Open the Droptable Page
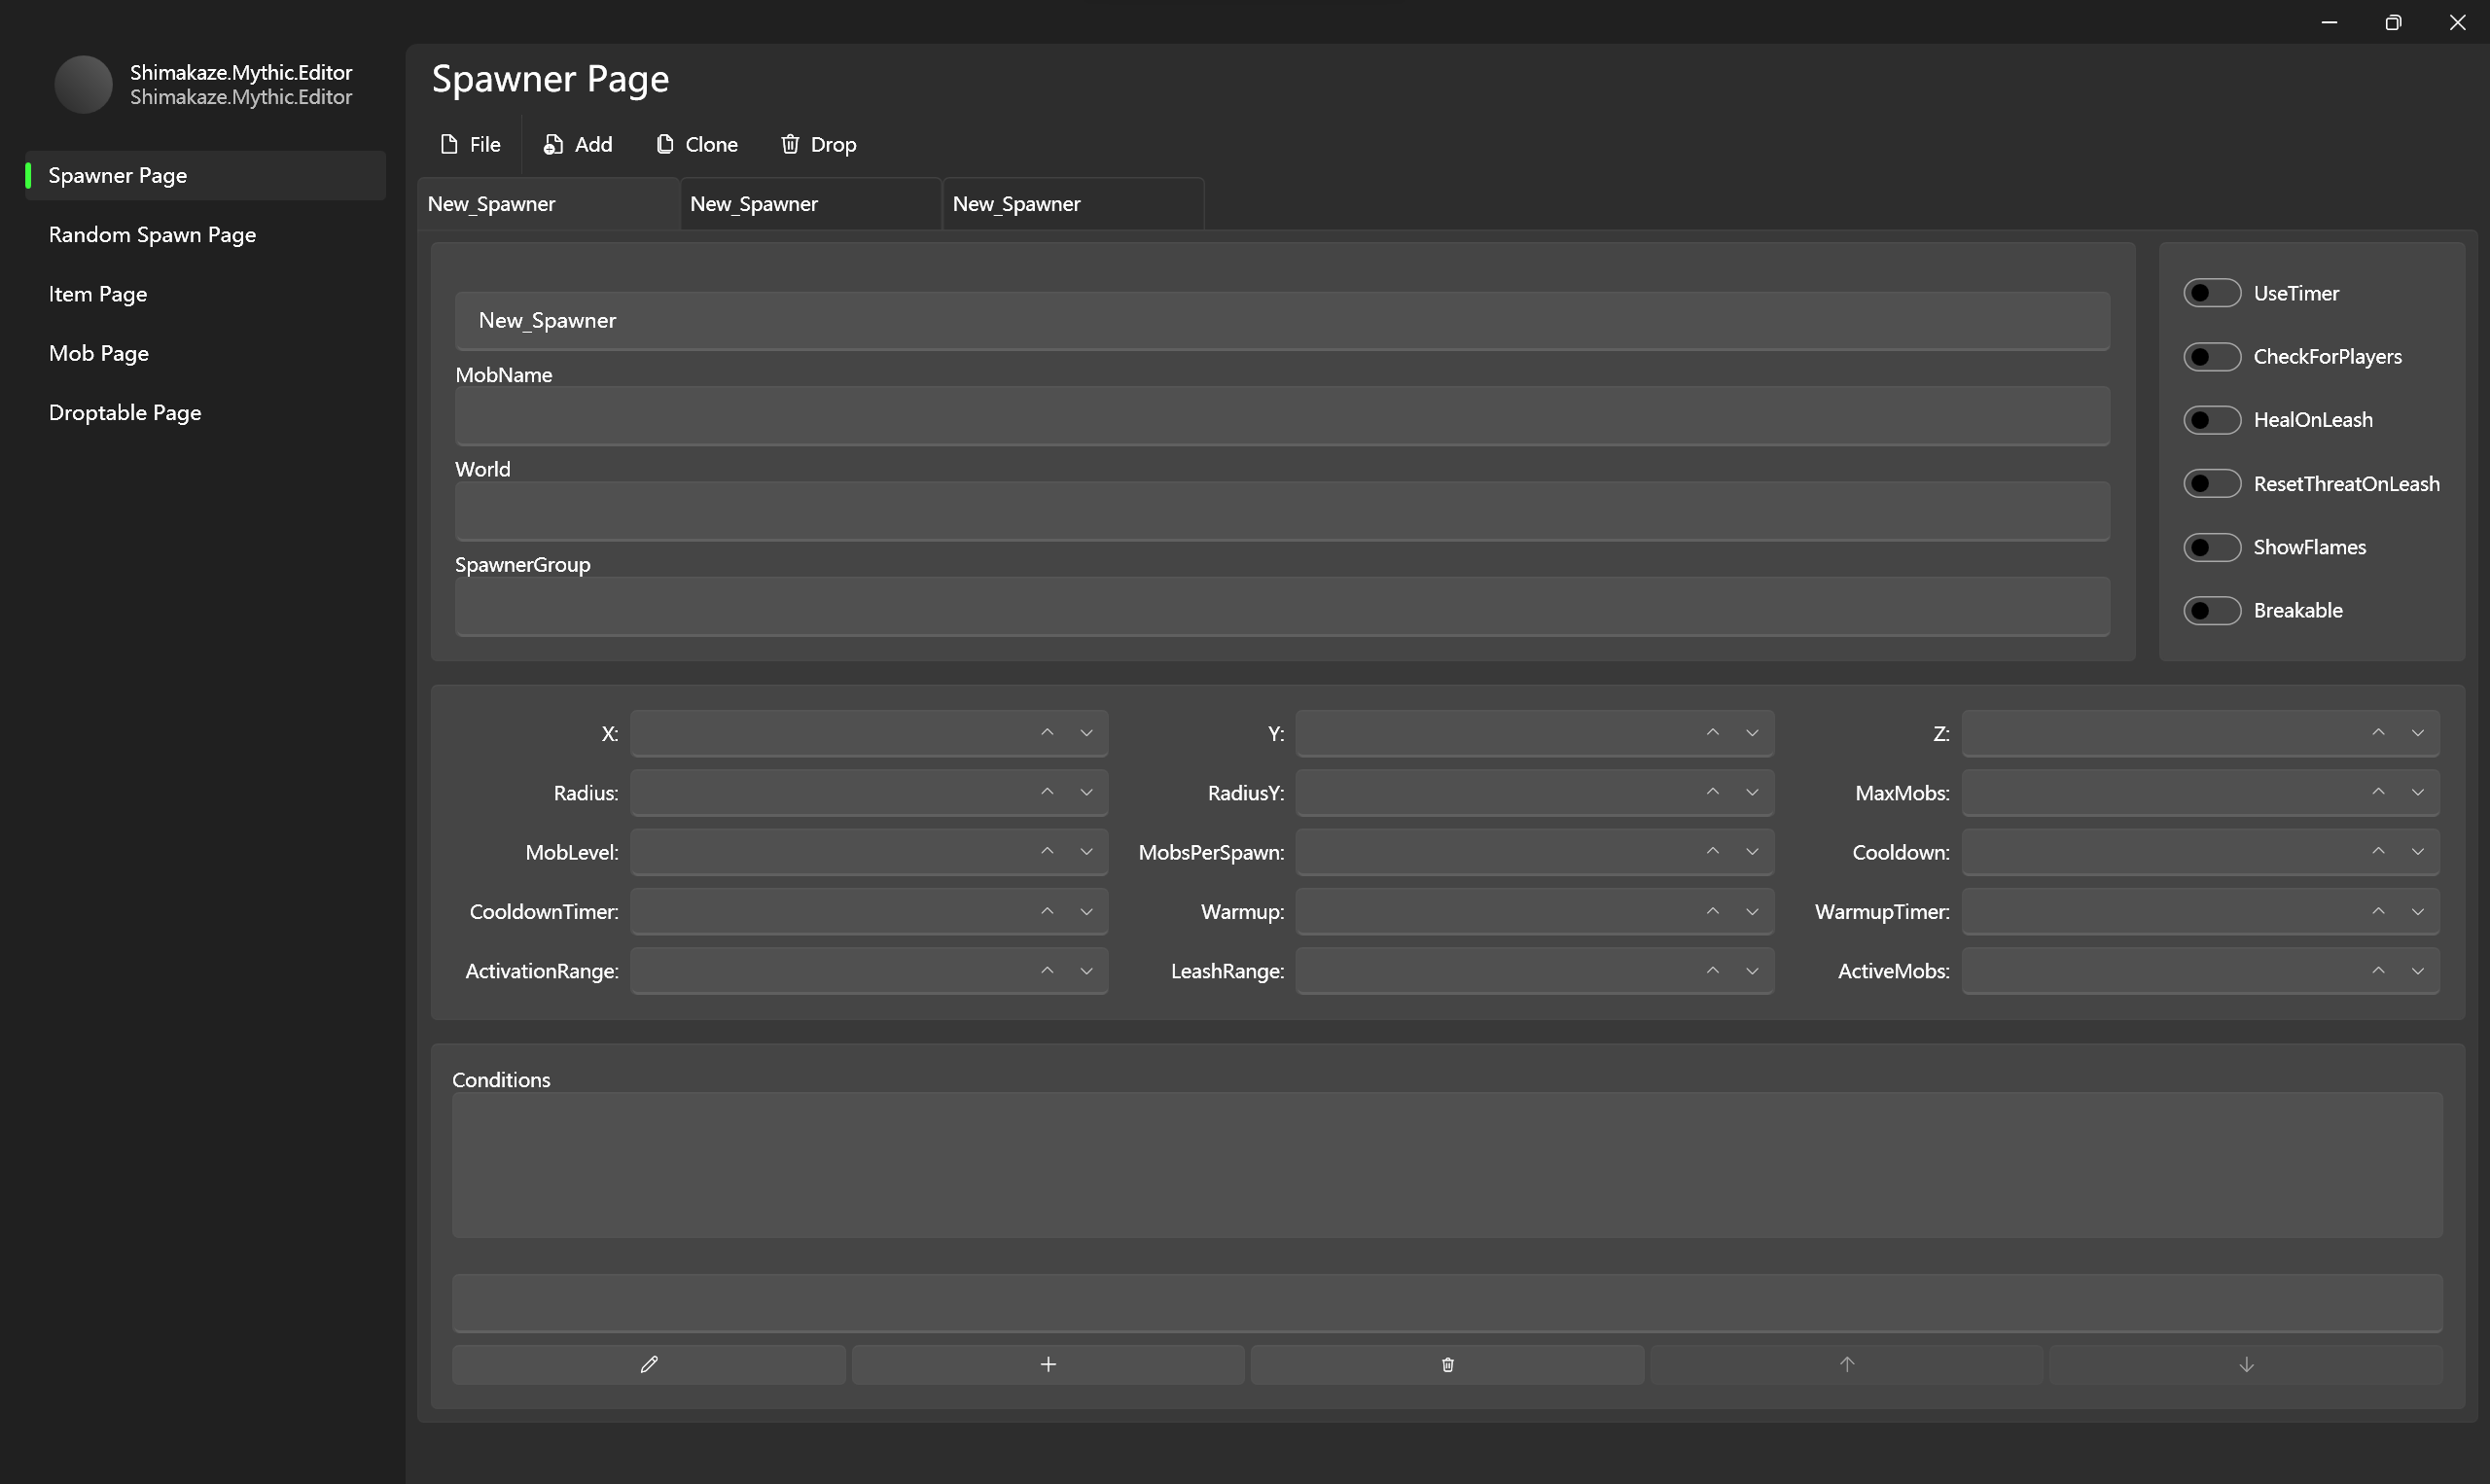Viewport: 2490px width, 1484px height. click(x=124, y=412)
